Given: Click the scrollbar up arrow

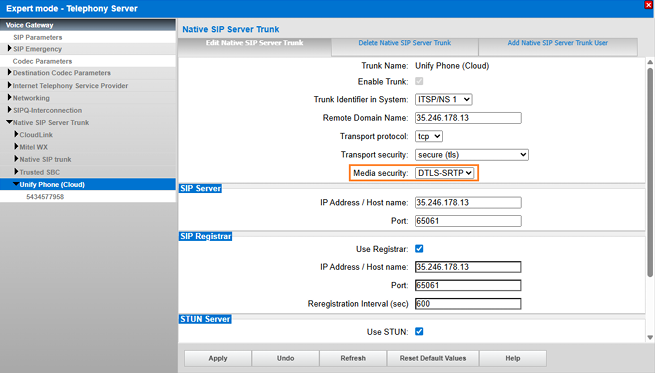Looking at the screenshot, I should (650, 62).
